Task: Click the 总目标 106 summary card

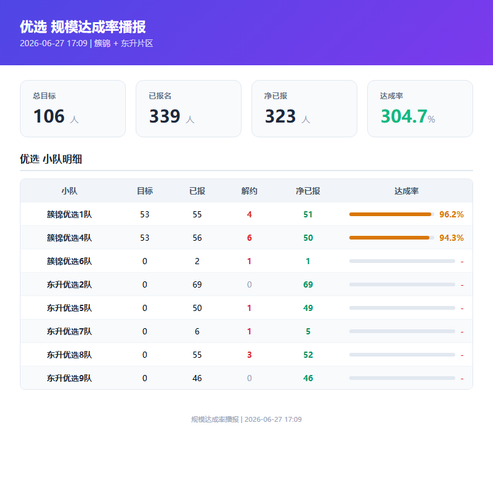Action: coord(73,109)
